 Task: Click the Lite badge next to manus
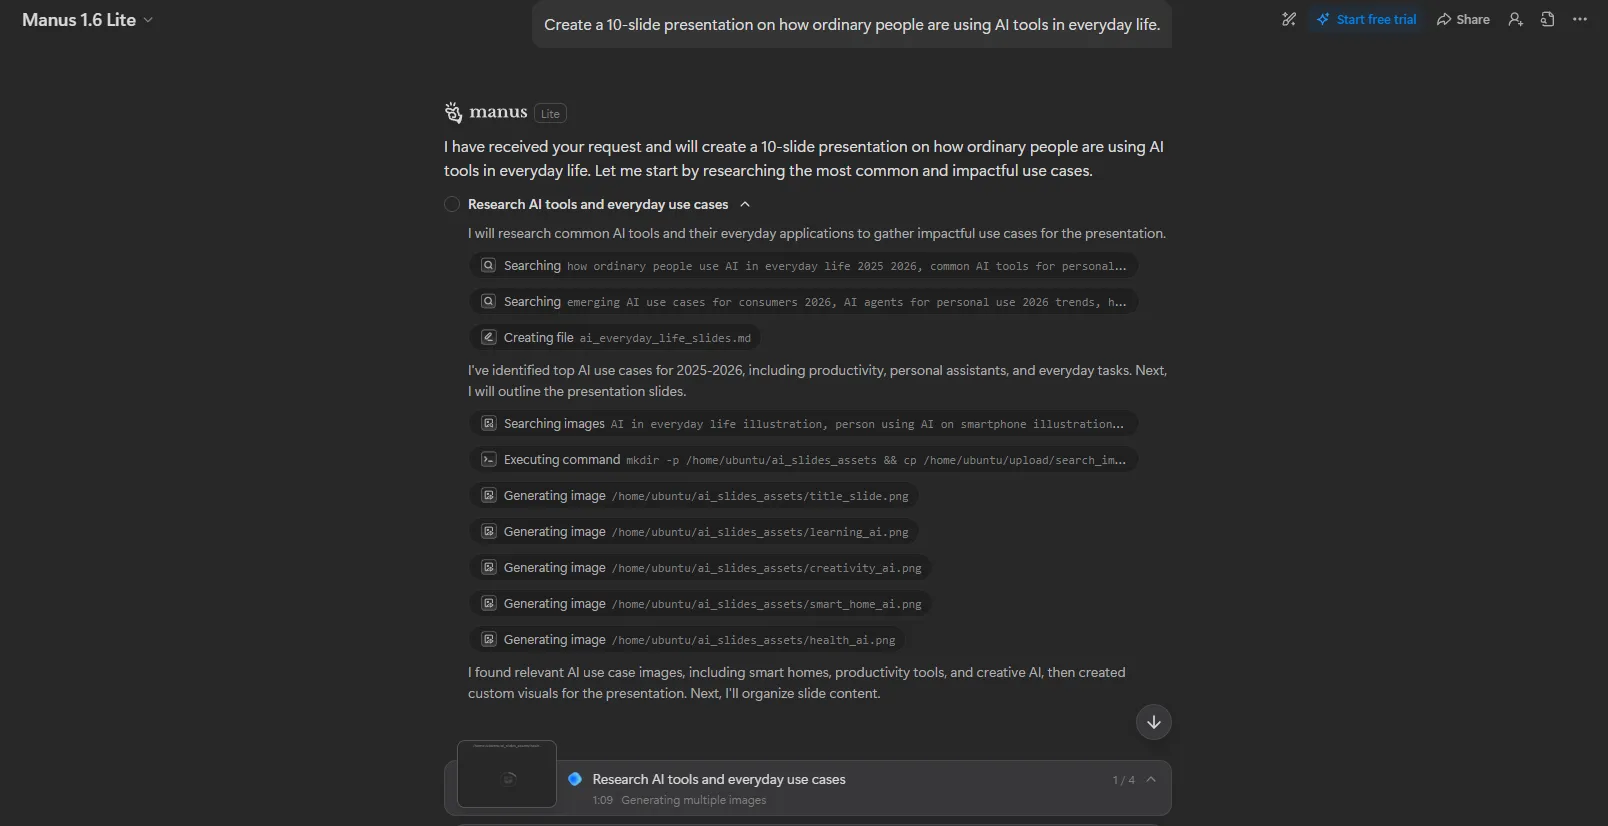click(550, 113)
